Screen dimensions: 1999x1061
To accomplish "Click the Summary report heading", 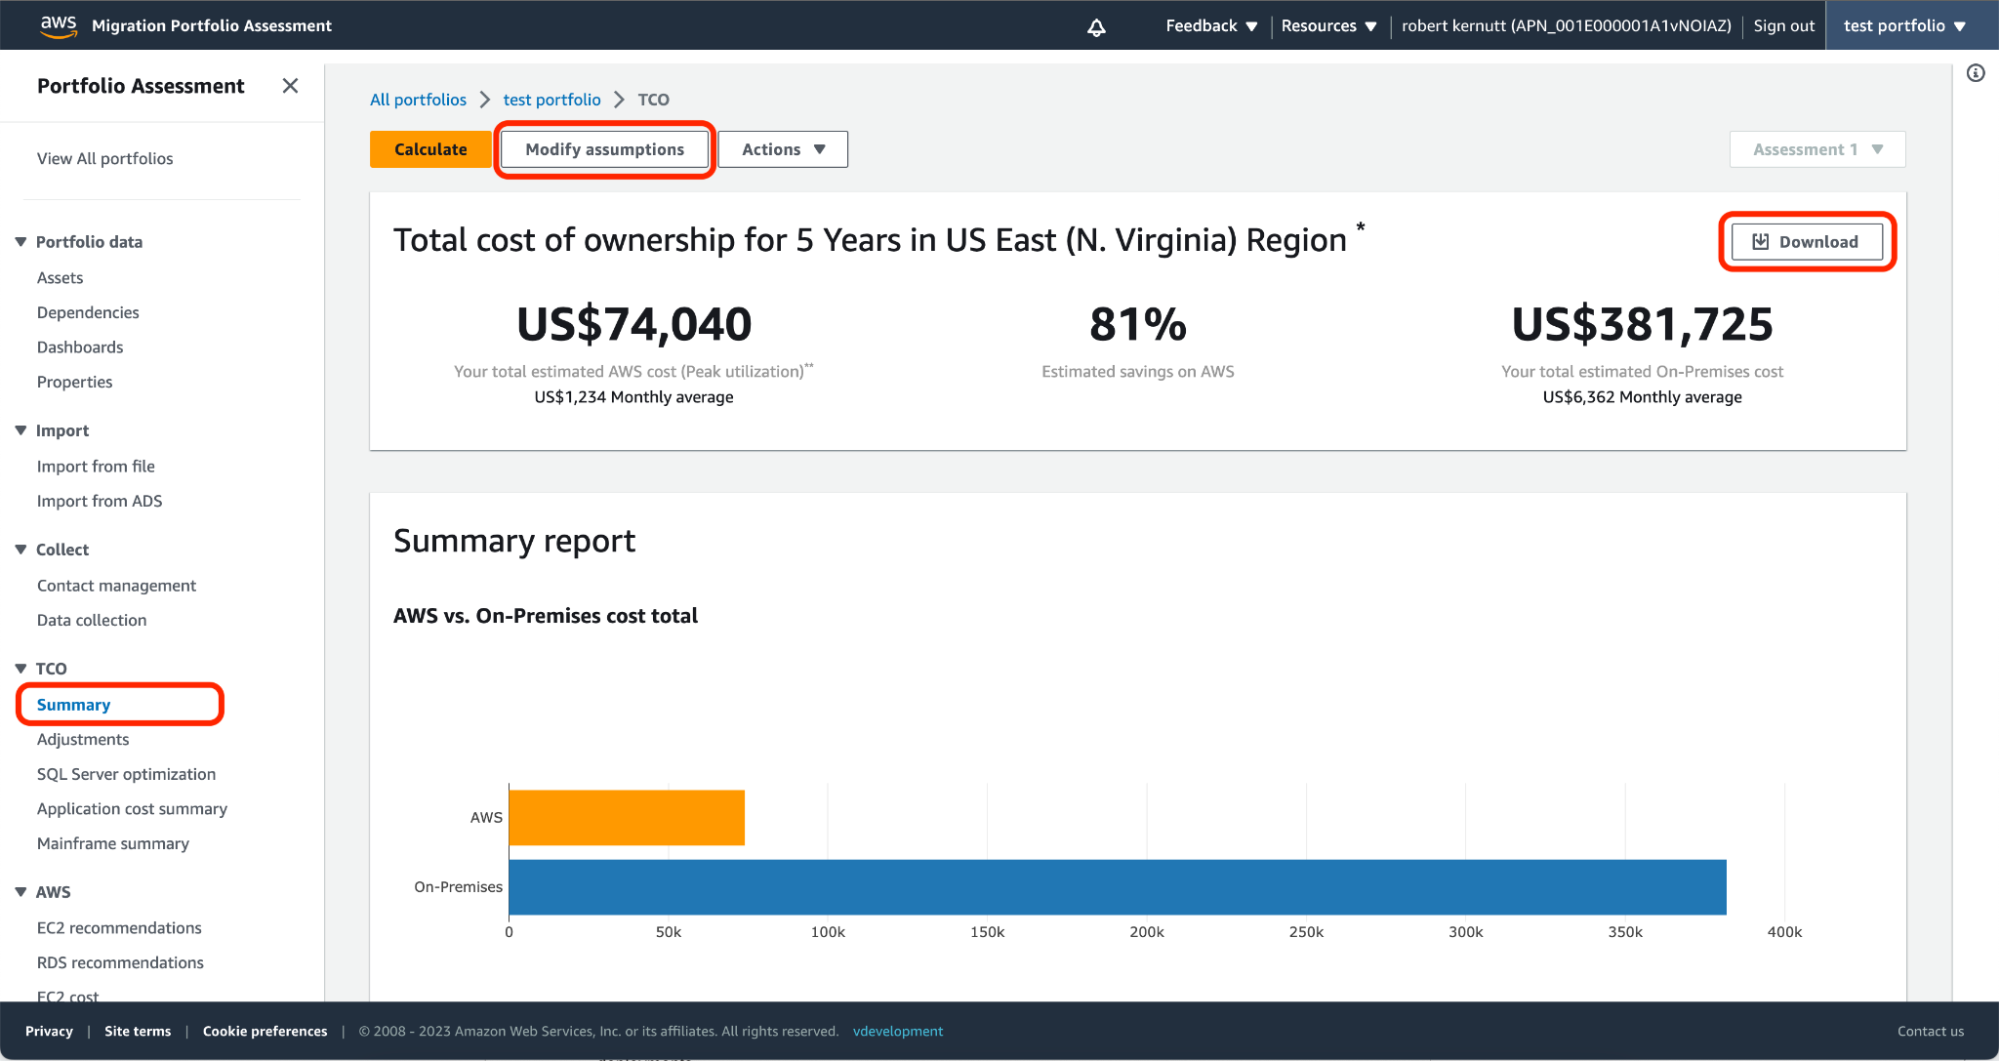I will tap(514, 542).
